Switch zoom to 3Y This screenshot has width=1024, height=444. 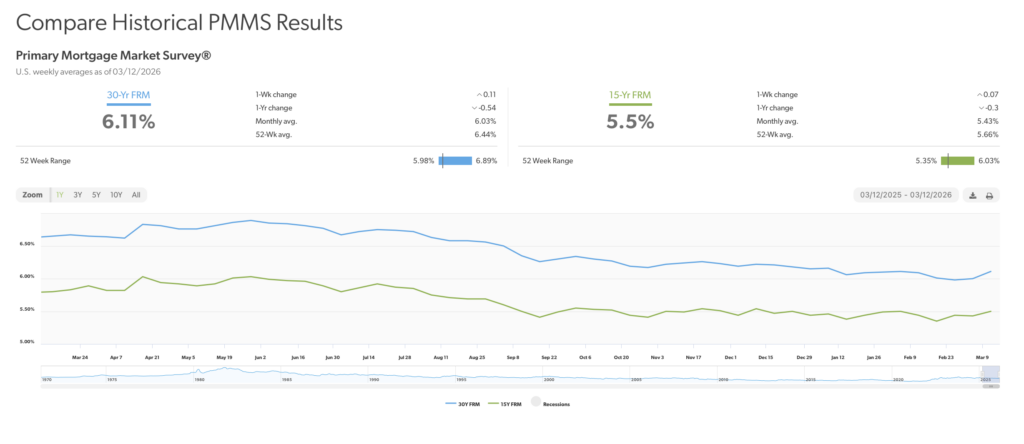(x=78, y=194)
